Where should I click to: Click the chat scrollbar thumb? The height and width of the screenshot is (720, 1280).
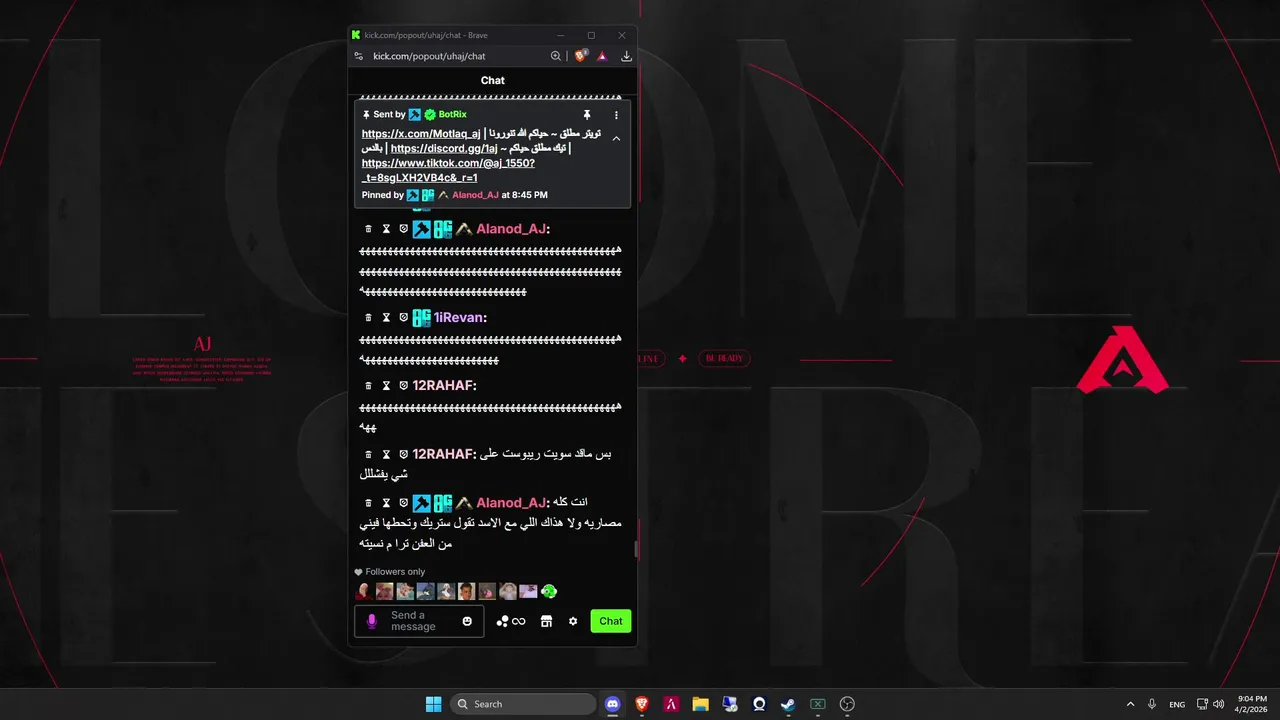tap(635, 548)
